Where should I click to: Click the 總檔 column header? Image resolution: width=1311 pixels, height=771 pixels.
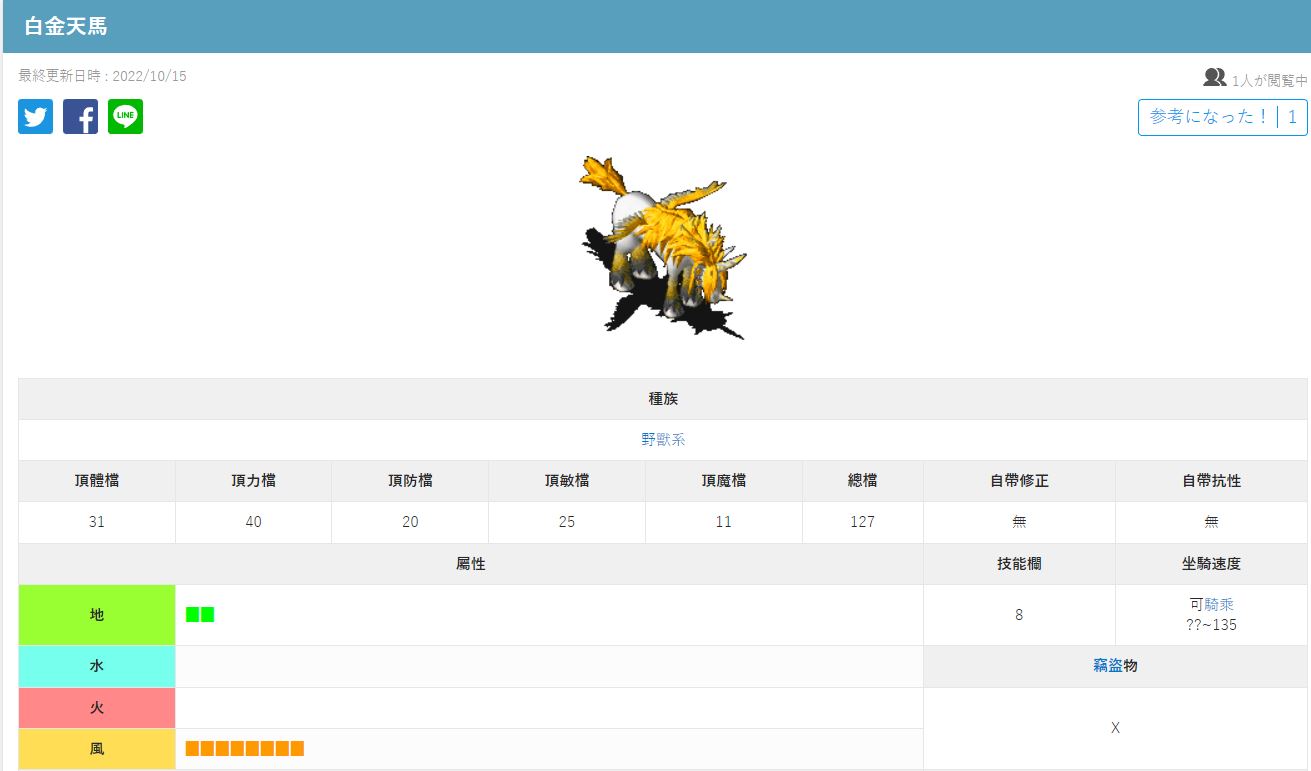(x=863, y=480)
